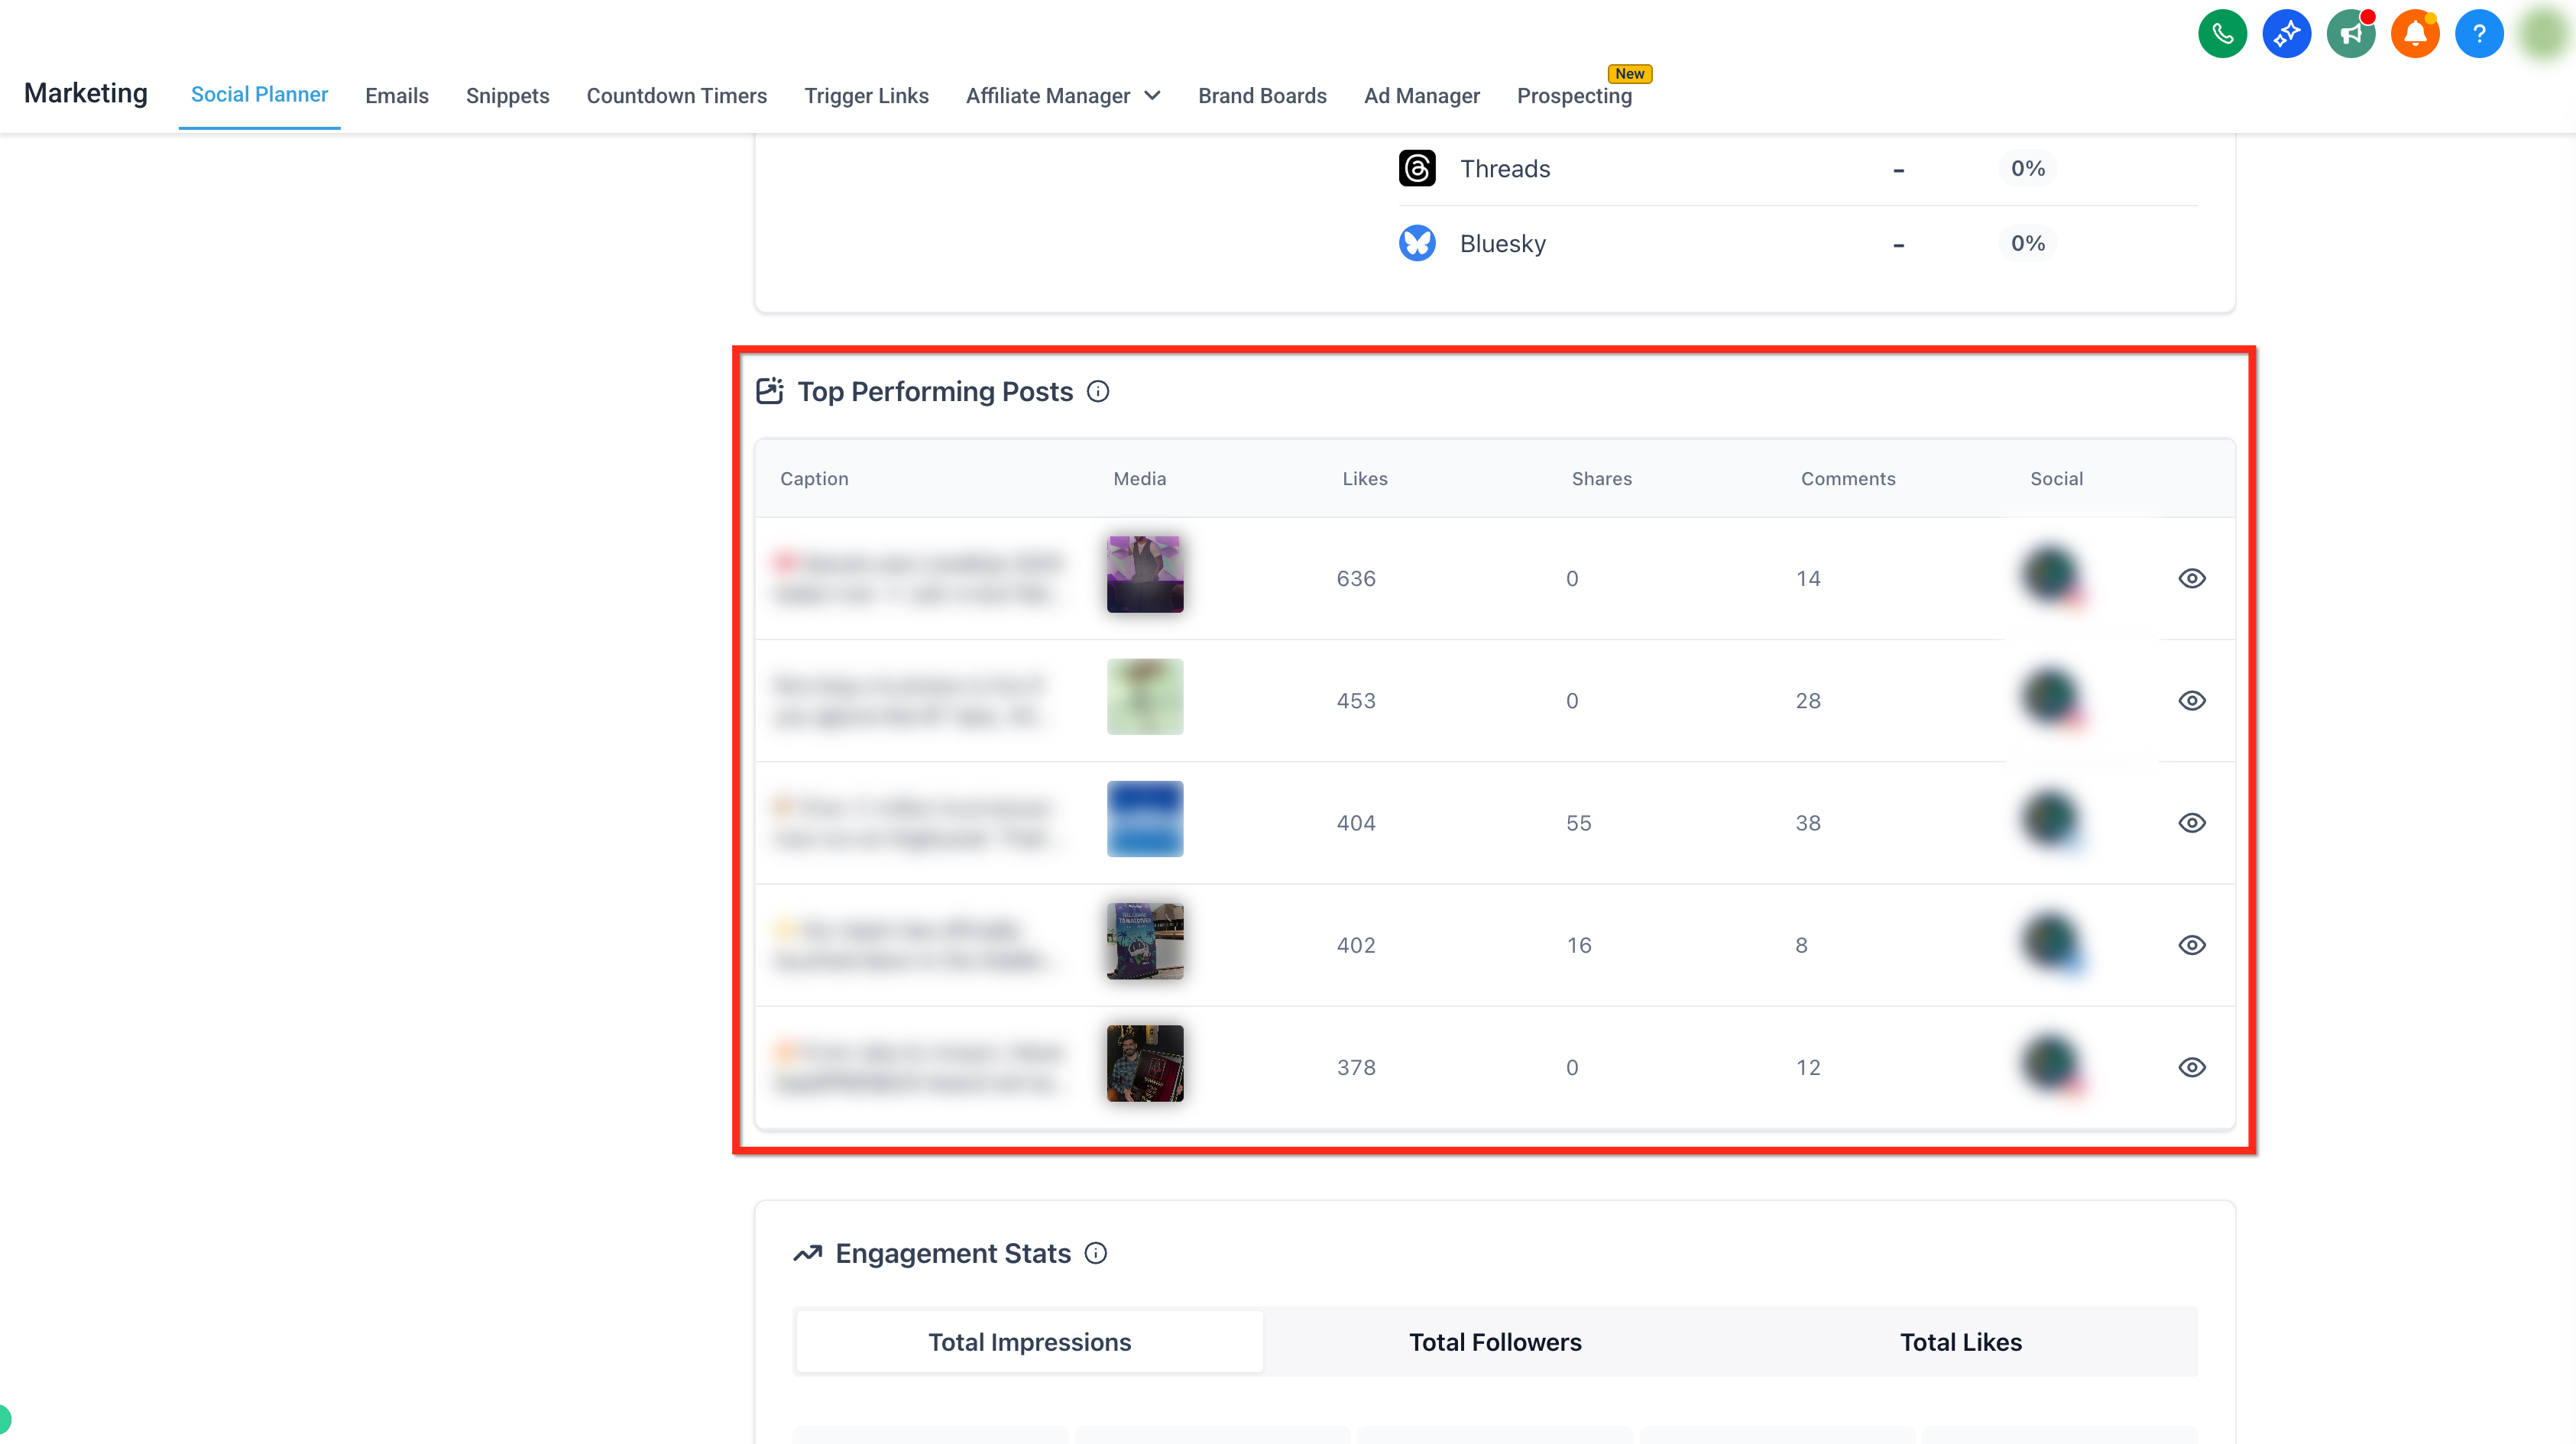2576x1444 pixels.
Task: Click the info icon beside Engagement Stats
Action: 1096,1253
